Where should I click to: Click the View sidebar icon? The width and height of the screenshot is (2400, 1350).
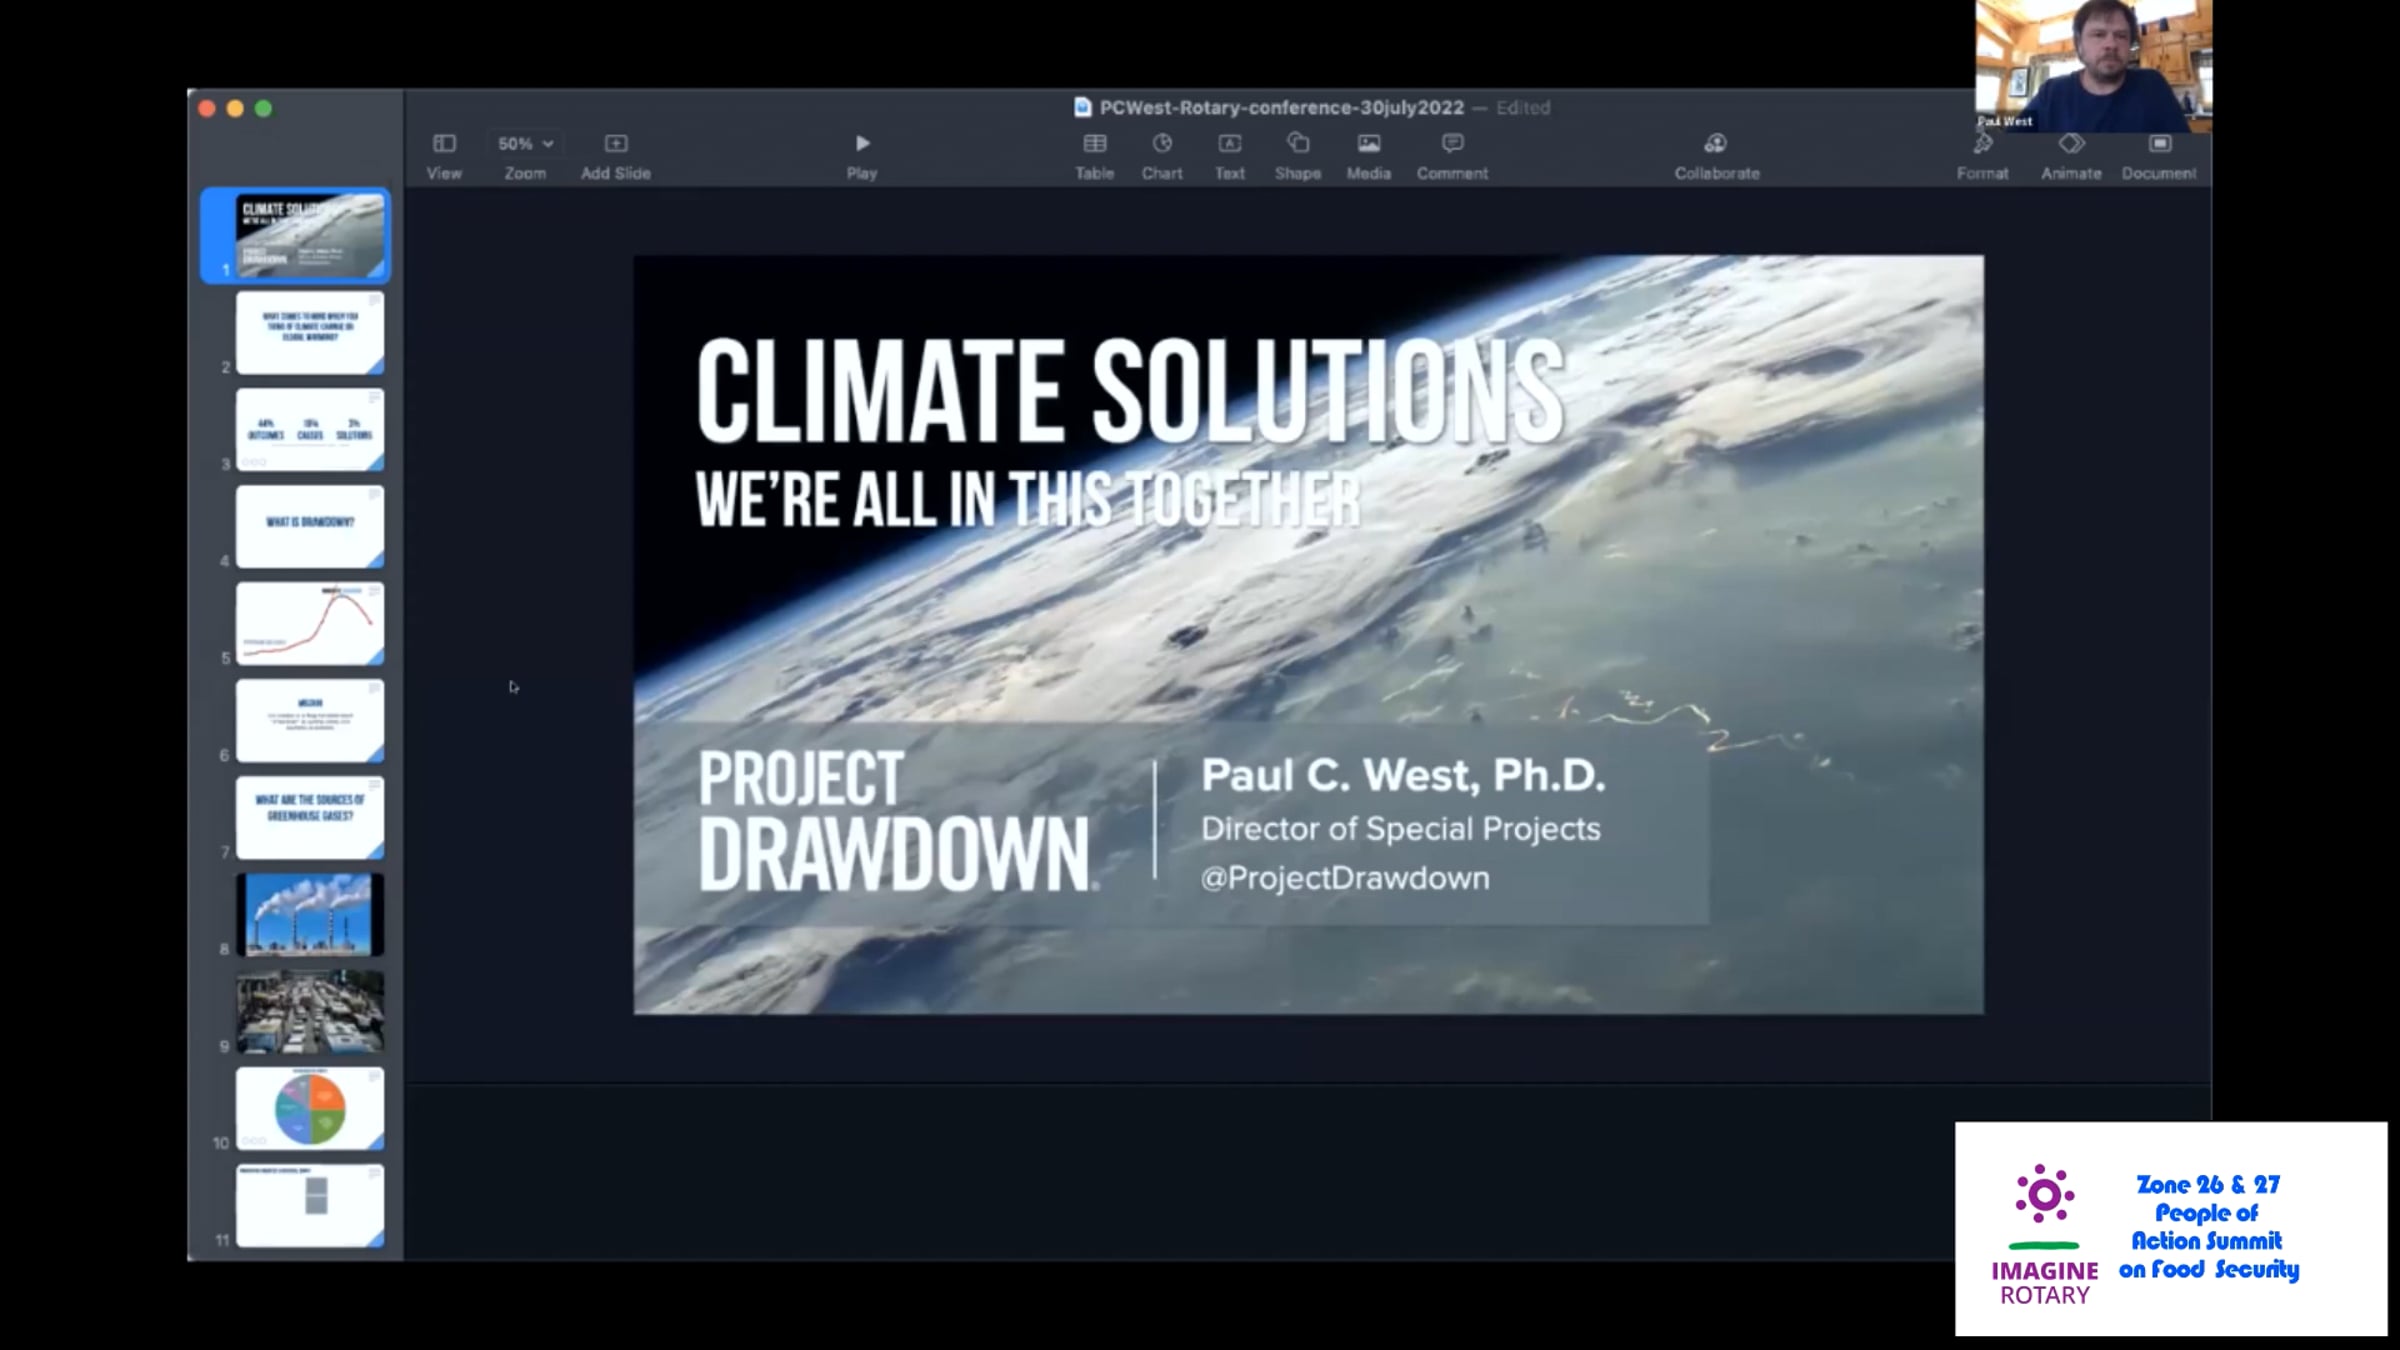pyautogui.click(x=444, y=145)
